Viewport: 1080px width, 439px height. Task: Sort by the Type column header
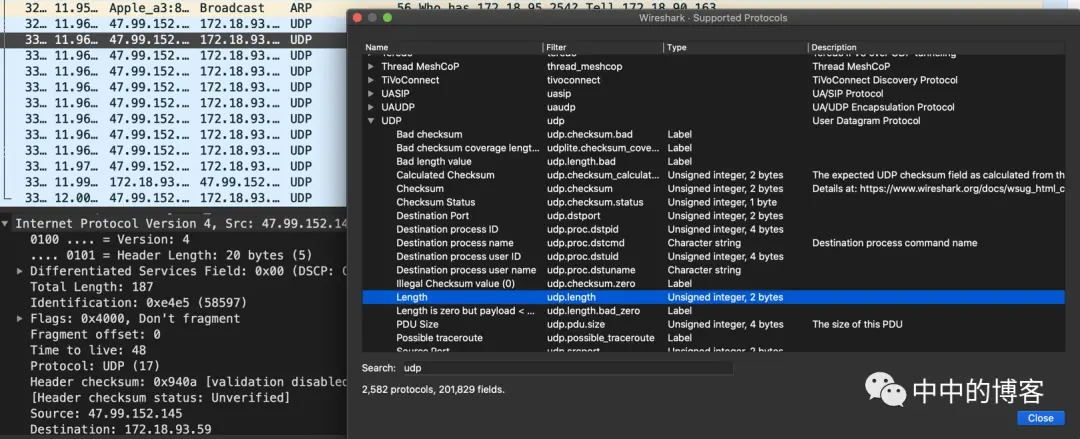[x=736, y=48]
